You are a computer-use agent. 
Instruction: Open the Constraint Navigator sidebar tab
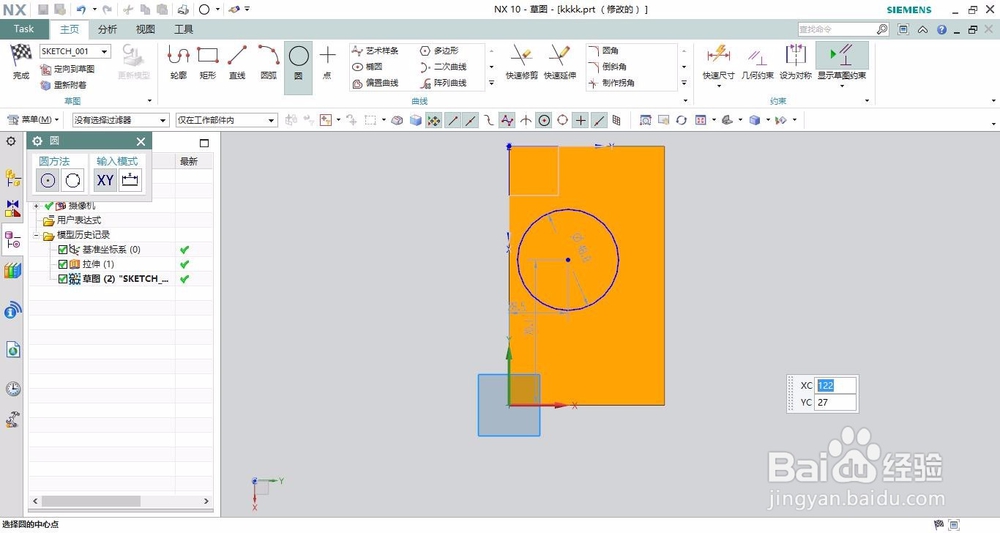[x=13, y=208]
